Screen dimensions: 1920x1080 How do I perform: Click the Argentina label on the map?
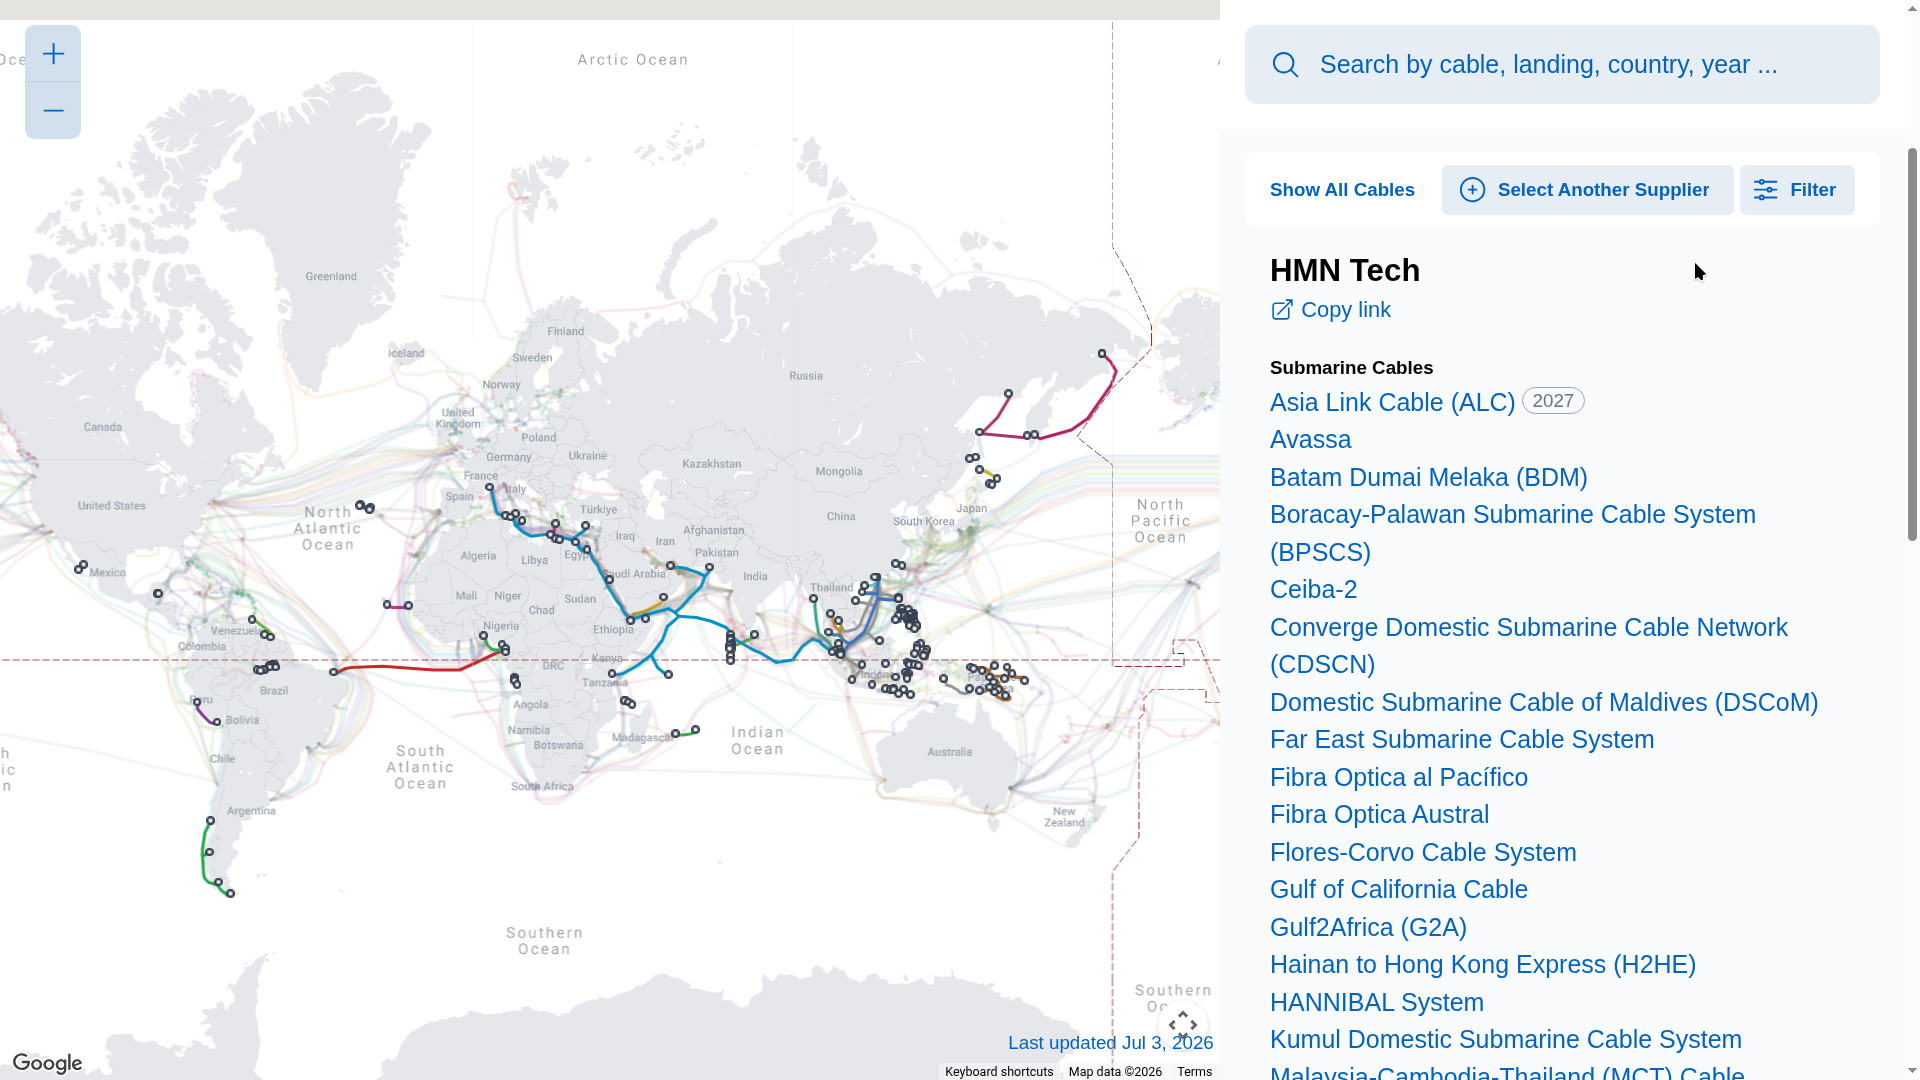(251, 811)
